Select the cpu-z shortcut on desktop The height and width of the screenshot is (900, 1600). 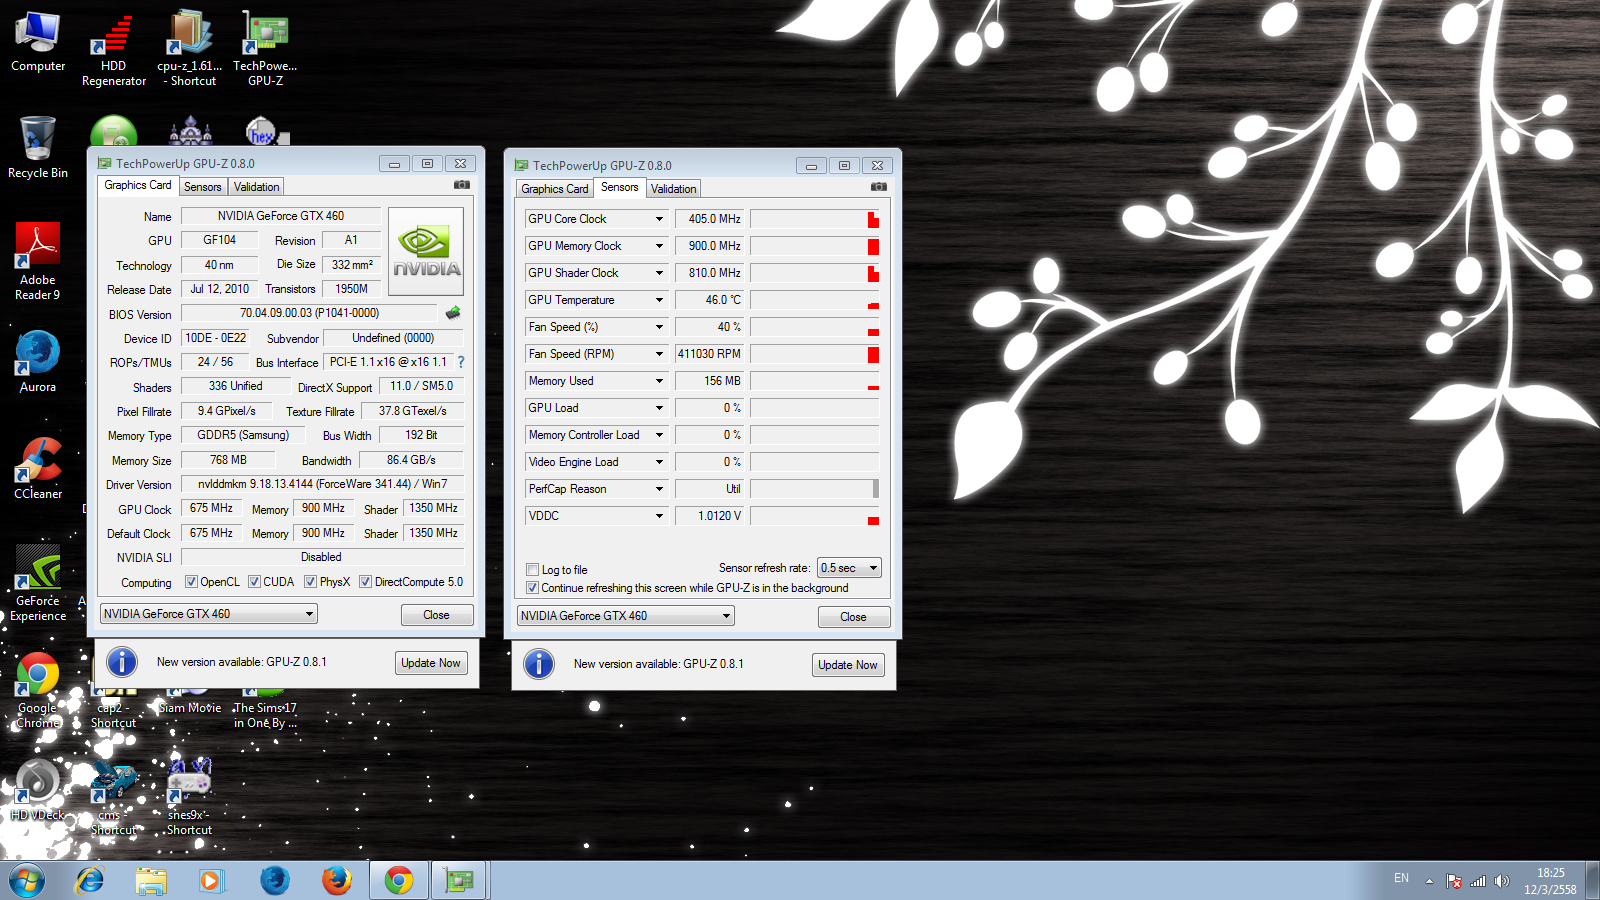[190, 50]
